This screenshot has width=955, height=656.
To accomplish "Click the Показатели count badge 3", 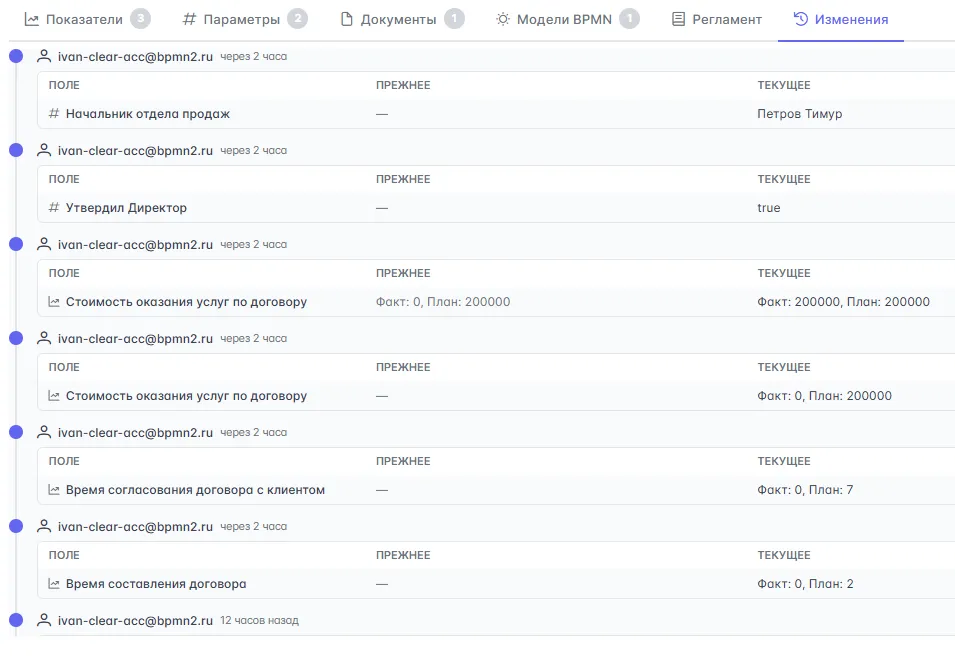I will 141,19.
